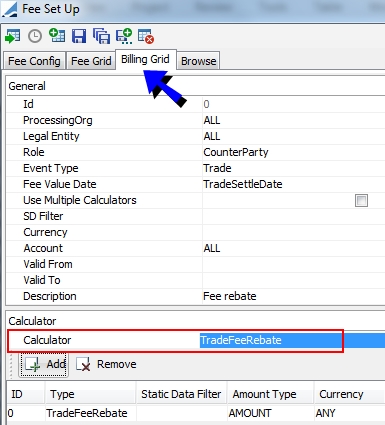This screenshot has width=385, height=425.
Task: Click the empty SD Filter value field
Action: pyautogui.click(x=293, y=216)
